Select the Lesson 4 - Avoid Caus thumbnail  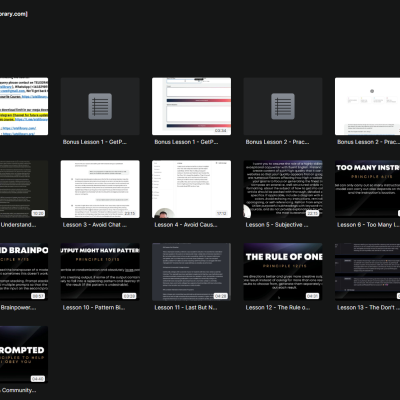[x=191, y=189]
